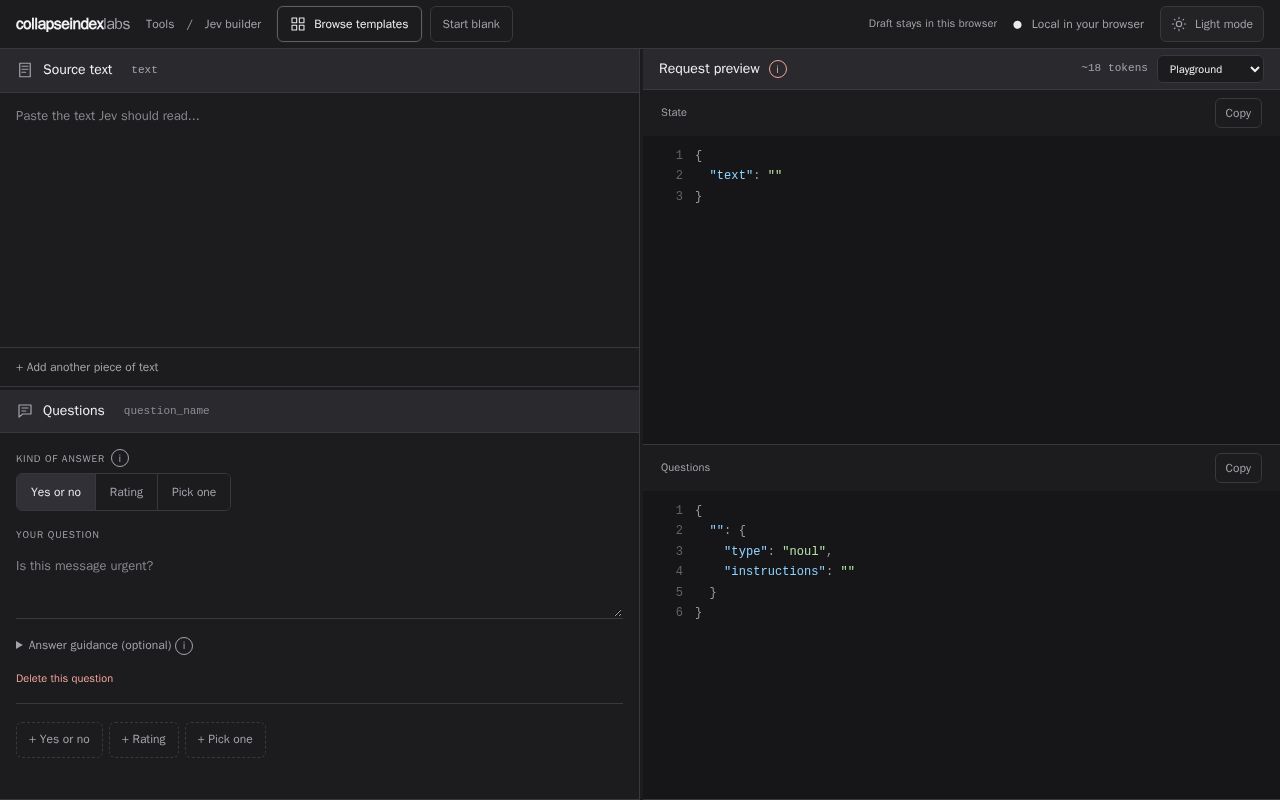Click the sun icon for Light mode

click(1179, 24)
